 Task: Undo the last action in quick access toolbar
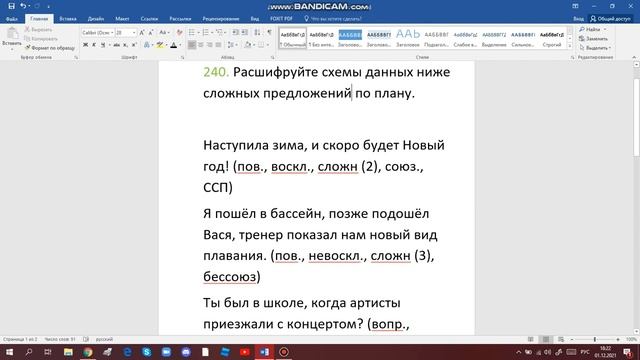[23, 6]
